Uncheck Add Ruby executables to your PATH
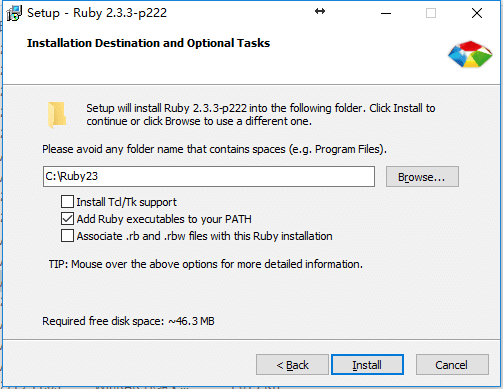503x389 pixels. coord(67,219)
